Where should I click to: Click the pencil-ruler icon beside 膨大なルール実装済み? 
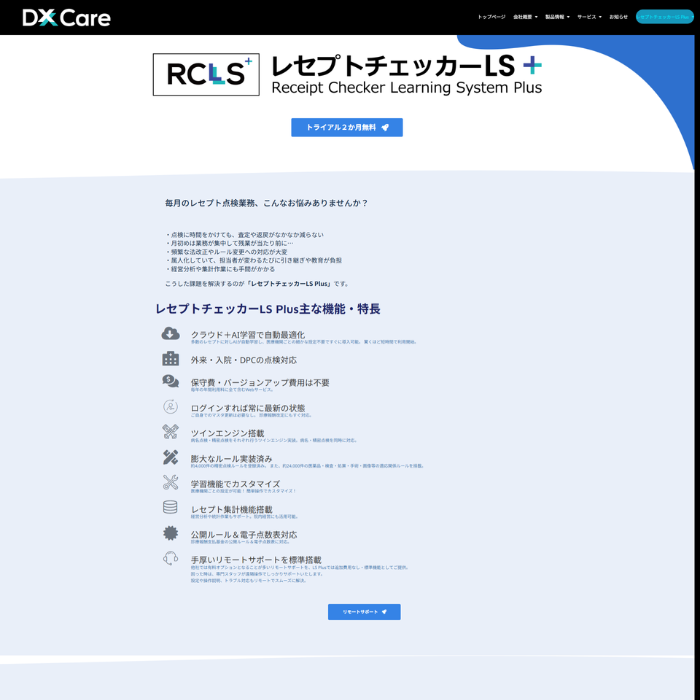[171, 457]
